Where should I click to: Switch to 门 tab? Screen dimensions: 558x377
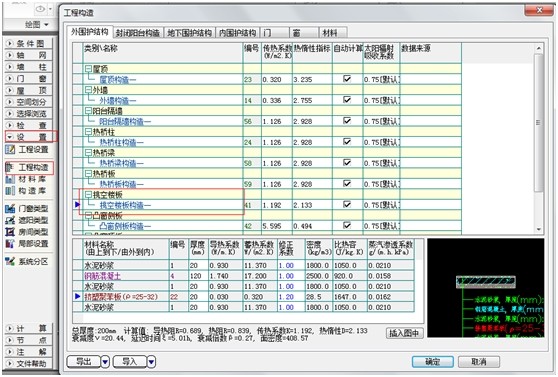[x=274, y=33]
